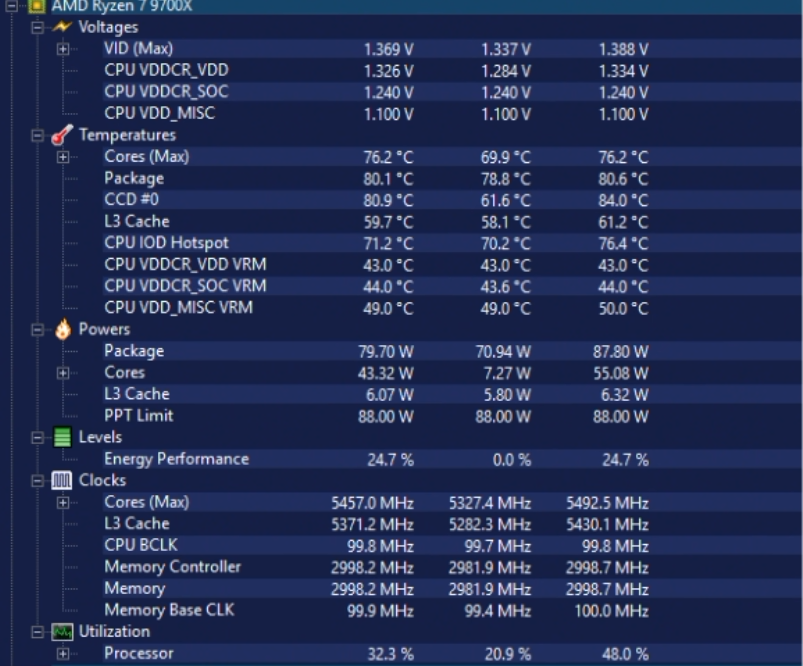Screen dimensions: 803x666
Task: Click the 6.32 W L3 Cache maximum
Action: tap(625, 394)
